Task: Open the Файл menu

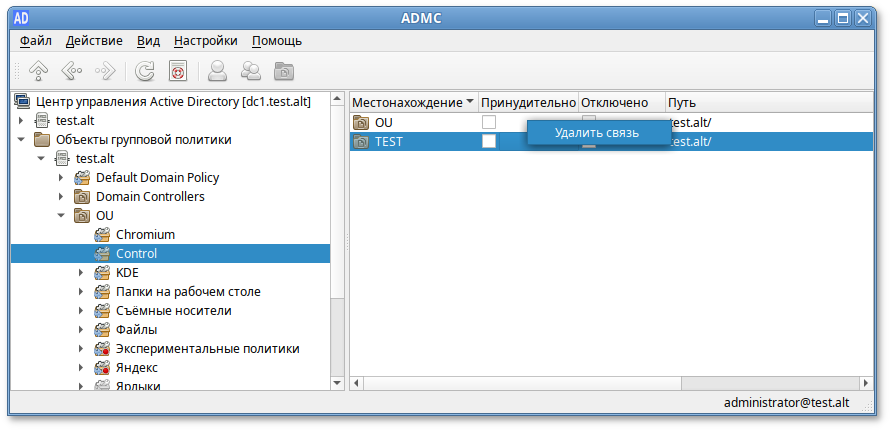Action: pos(36,41)
